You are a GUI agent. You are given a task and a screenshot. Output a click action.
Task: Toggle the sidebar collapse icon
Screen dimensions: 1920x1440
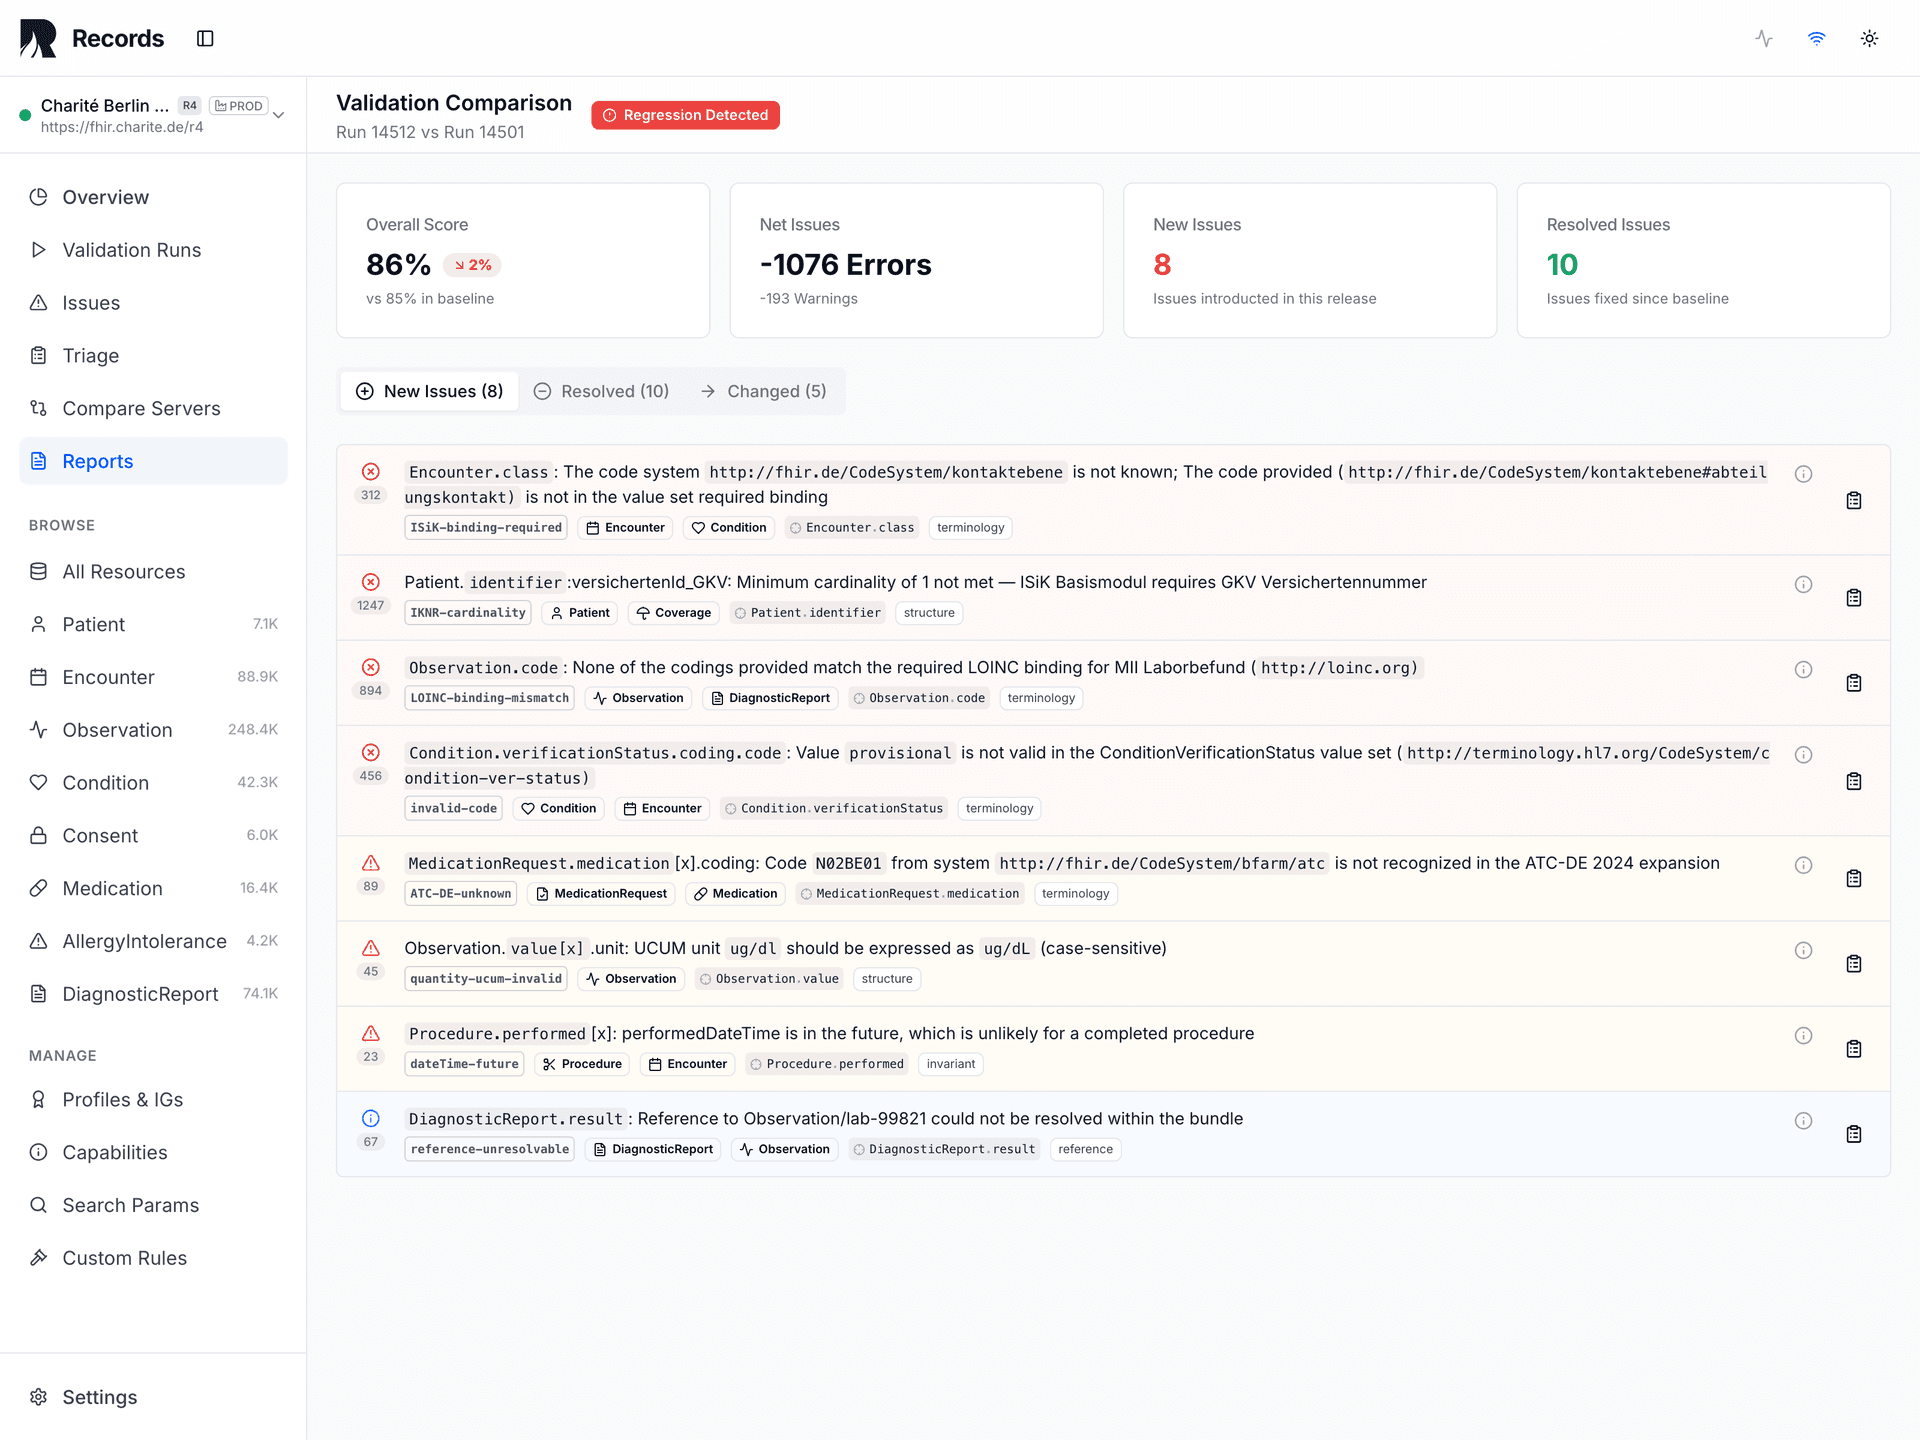(205, 38)
